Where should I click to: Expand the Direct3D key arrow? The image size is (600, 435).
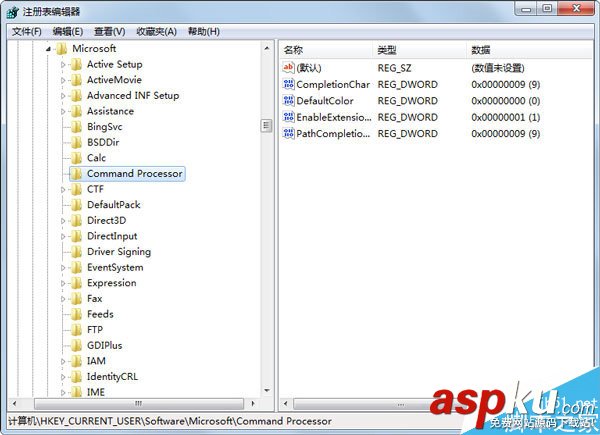click(x=63, y=221)
